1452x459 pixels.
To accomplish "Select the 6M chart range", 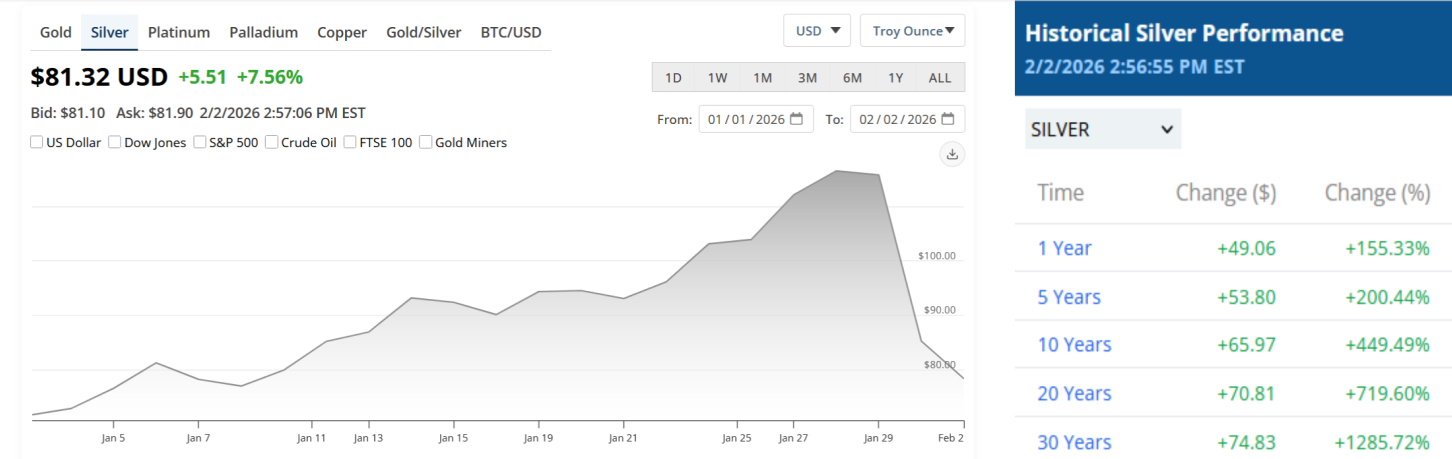I will coord(852,77).
